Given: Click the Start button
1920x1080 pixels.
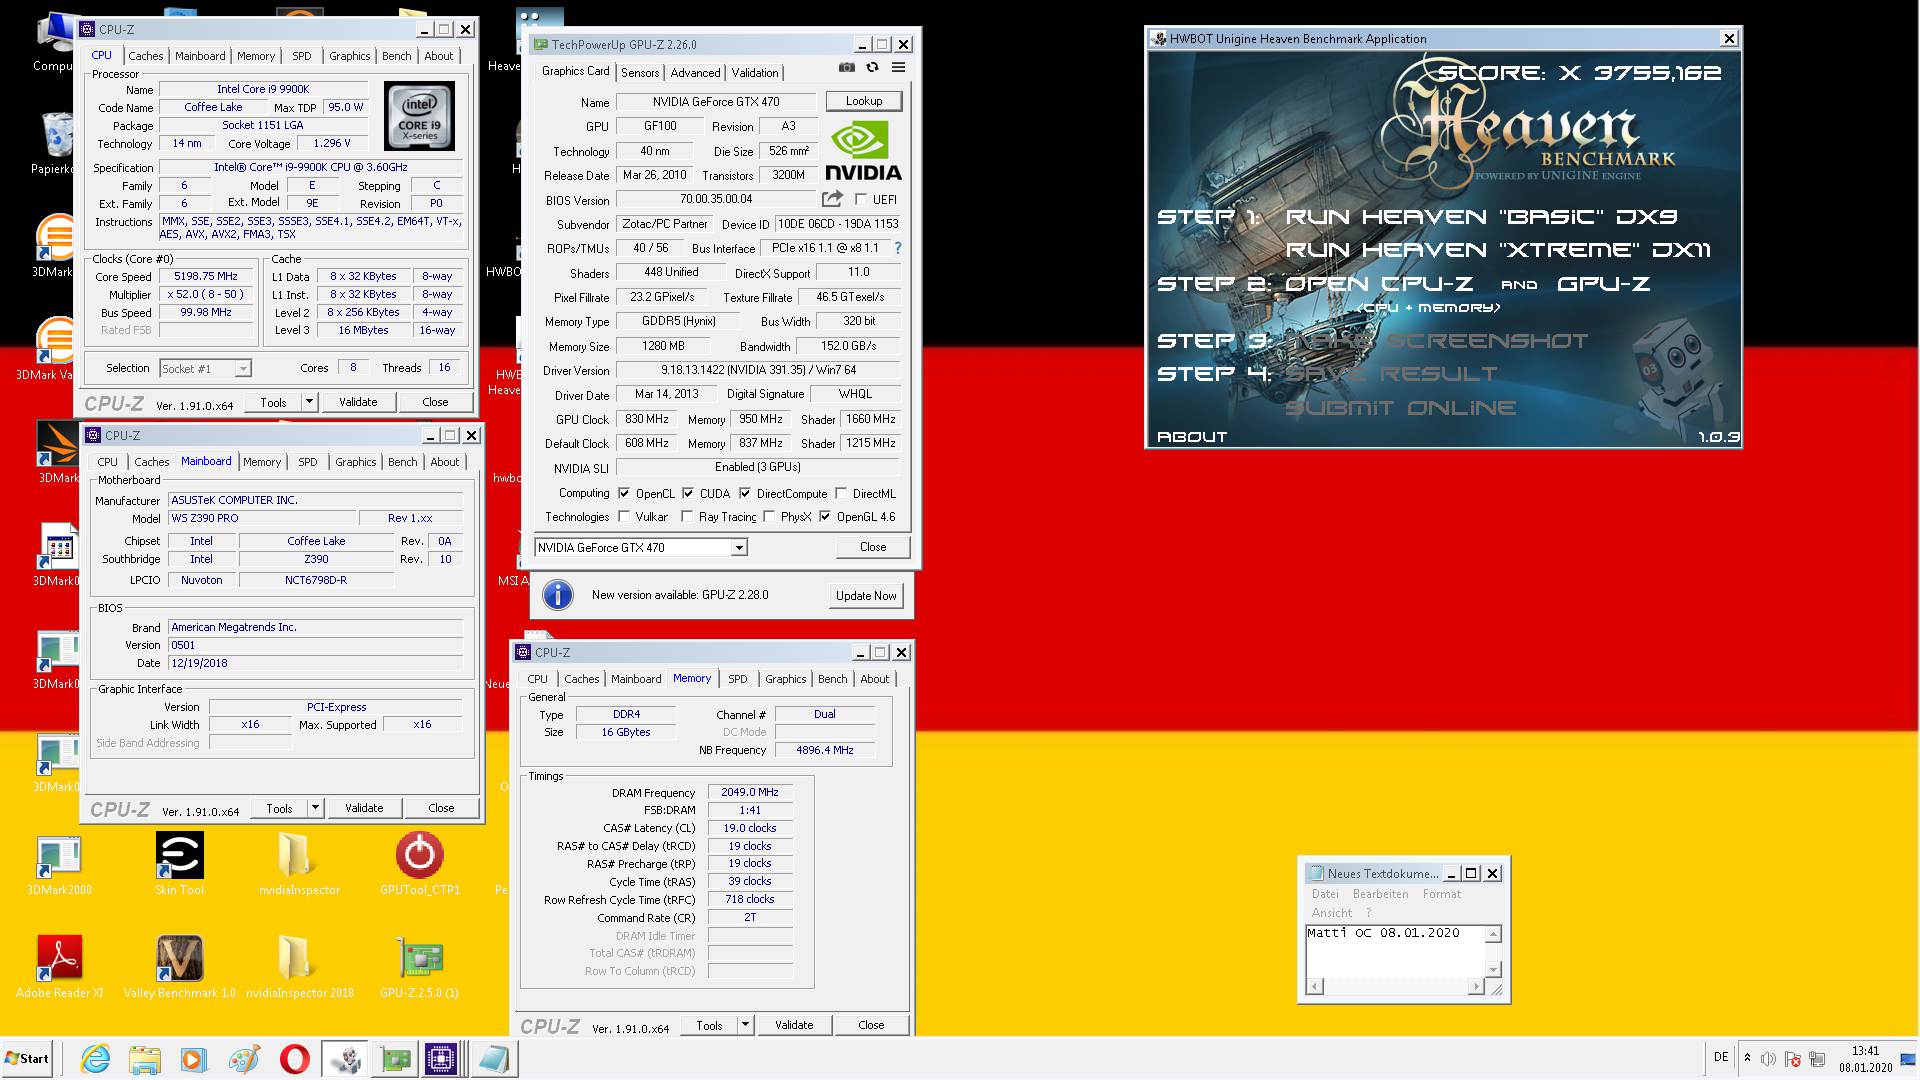Looking at the screenshot, I should click(x=27, y=1059).
